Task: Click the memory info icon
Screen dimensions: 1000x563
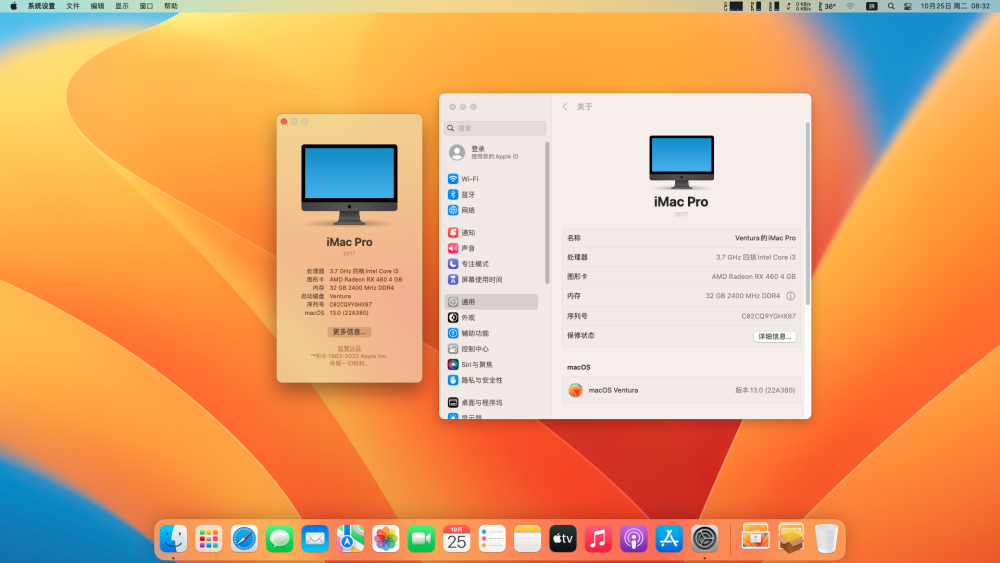Action: (x=790, y=296)
